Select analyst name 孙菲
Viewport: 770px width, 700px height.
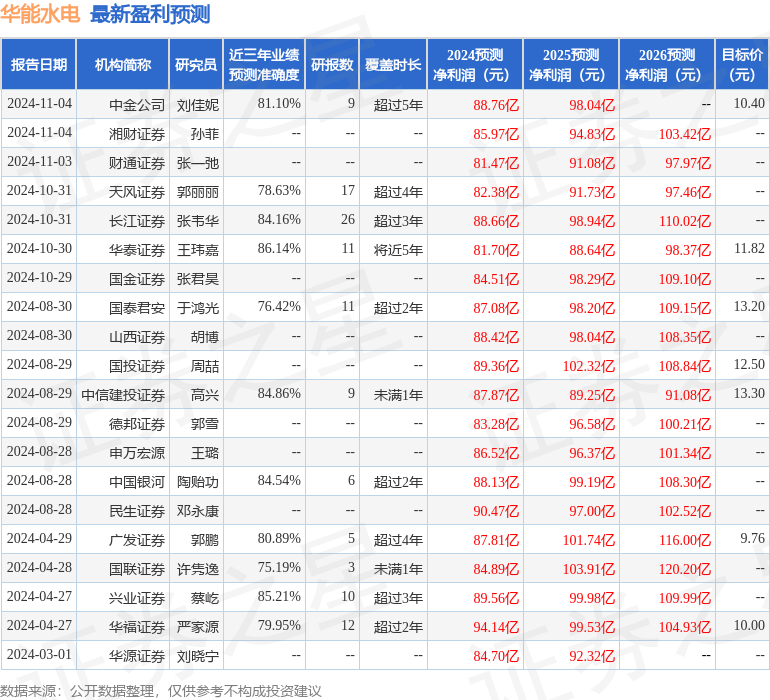(205, 134)
